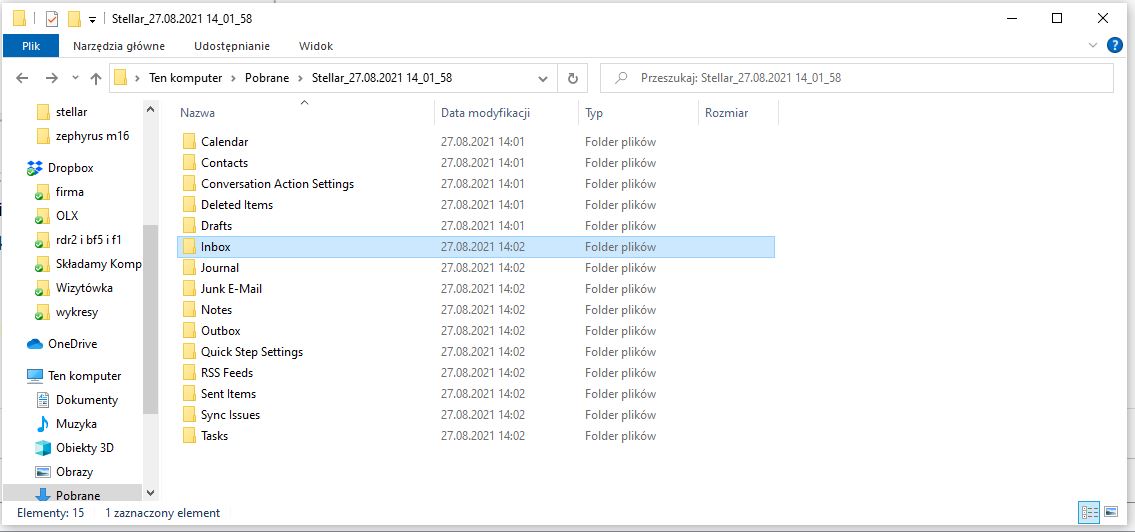
Task: Switch to large icons view button
Action: [1113, 513]
